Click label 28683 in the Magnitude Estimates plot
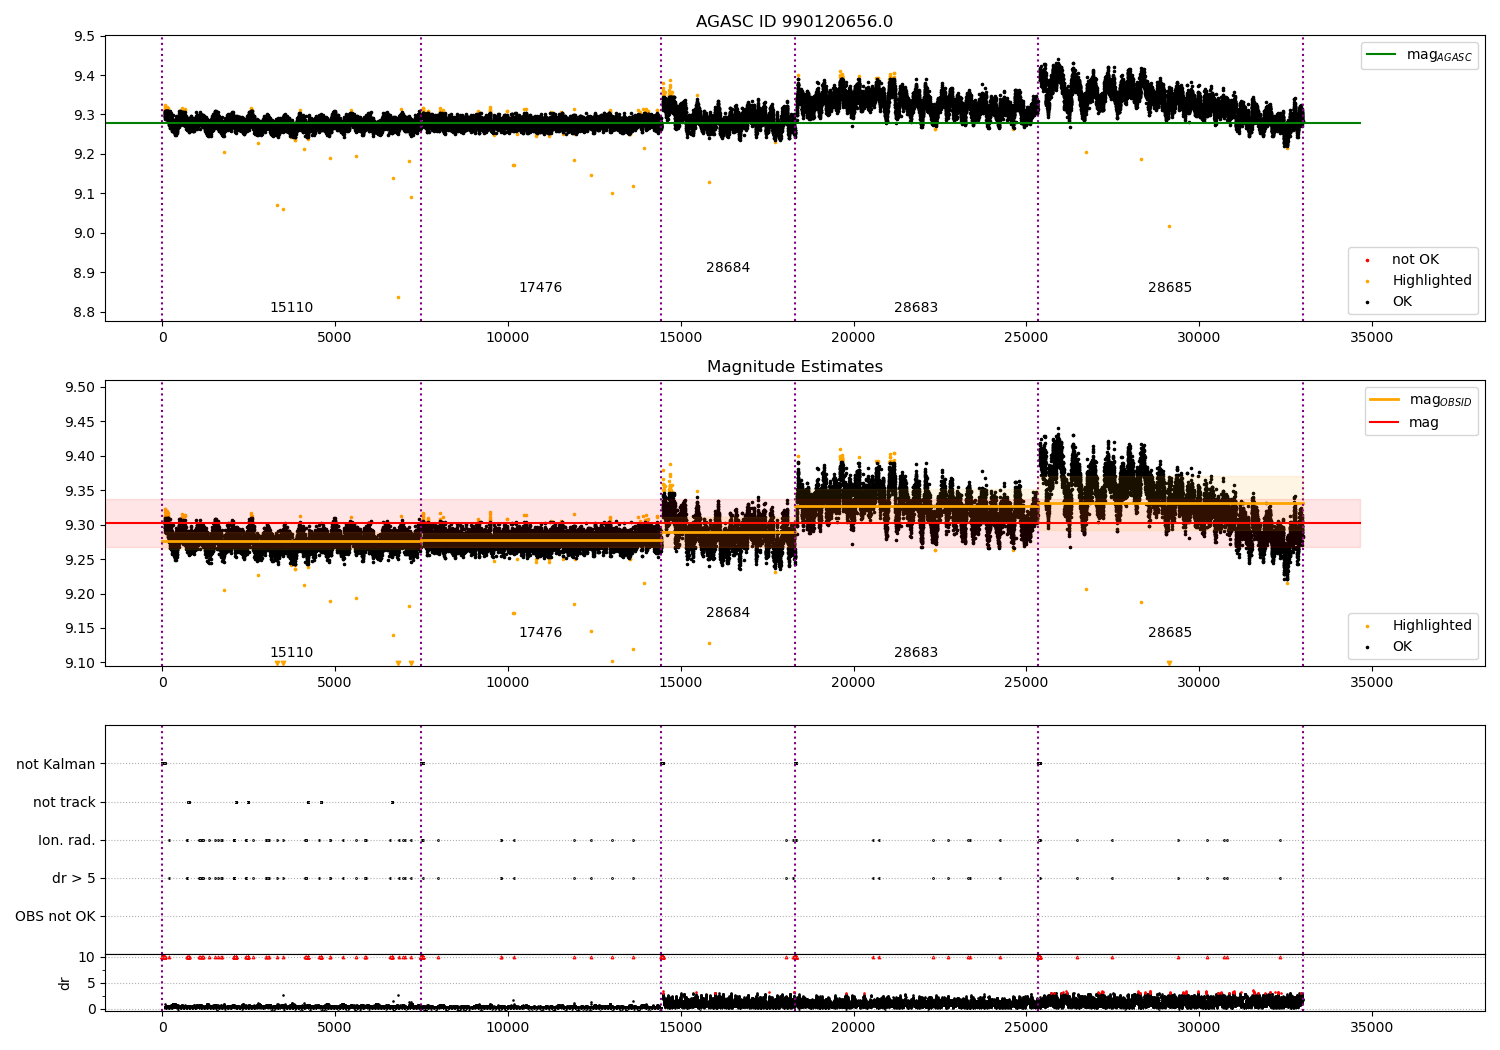 click(x=916, y=653)
